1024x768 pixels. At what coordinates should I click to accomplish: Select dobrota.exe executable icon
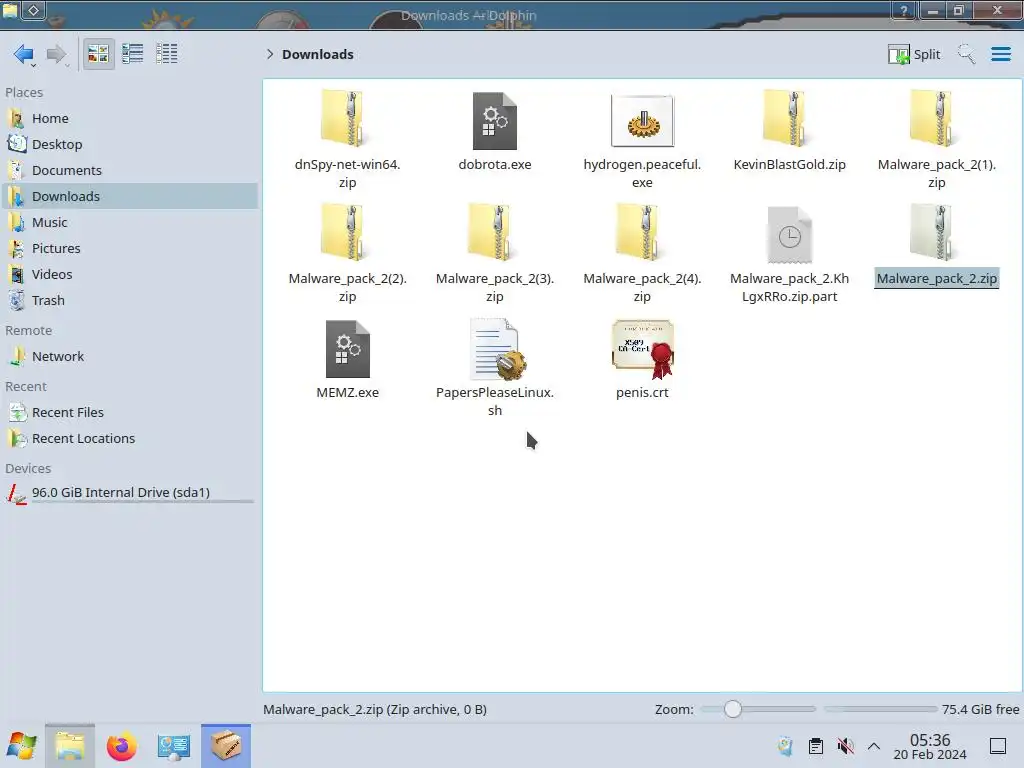[x=494, y=121]
